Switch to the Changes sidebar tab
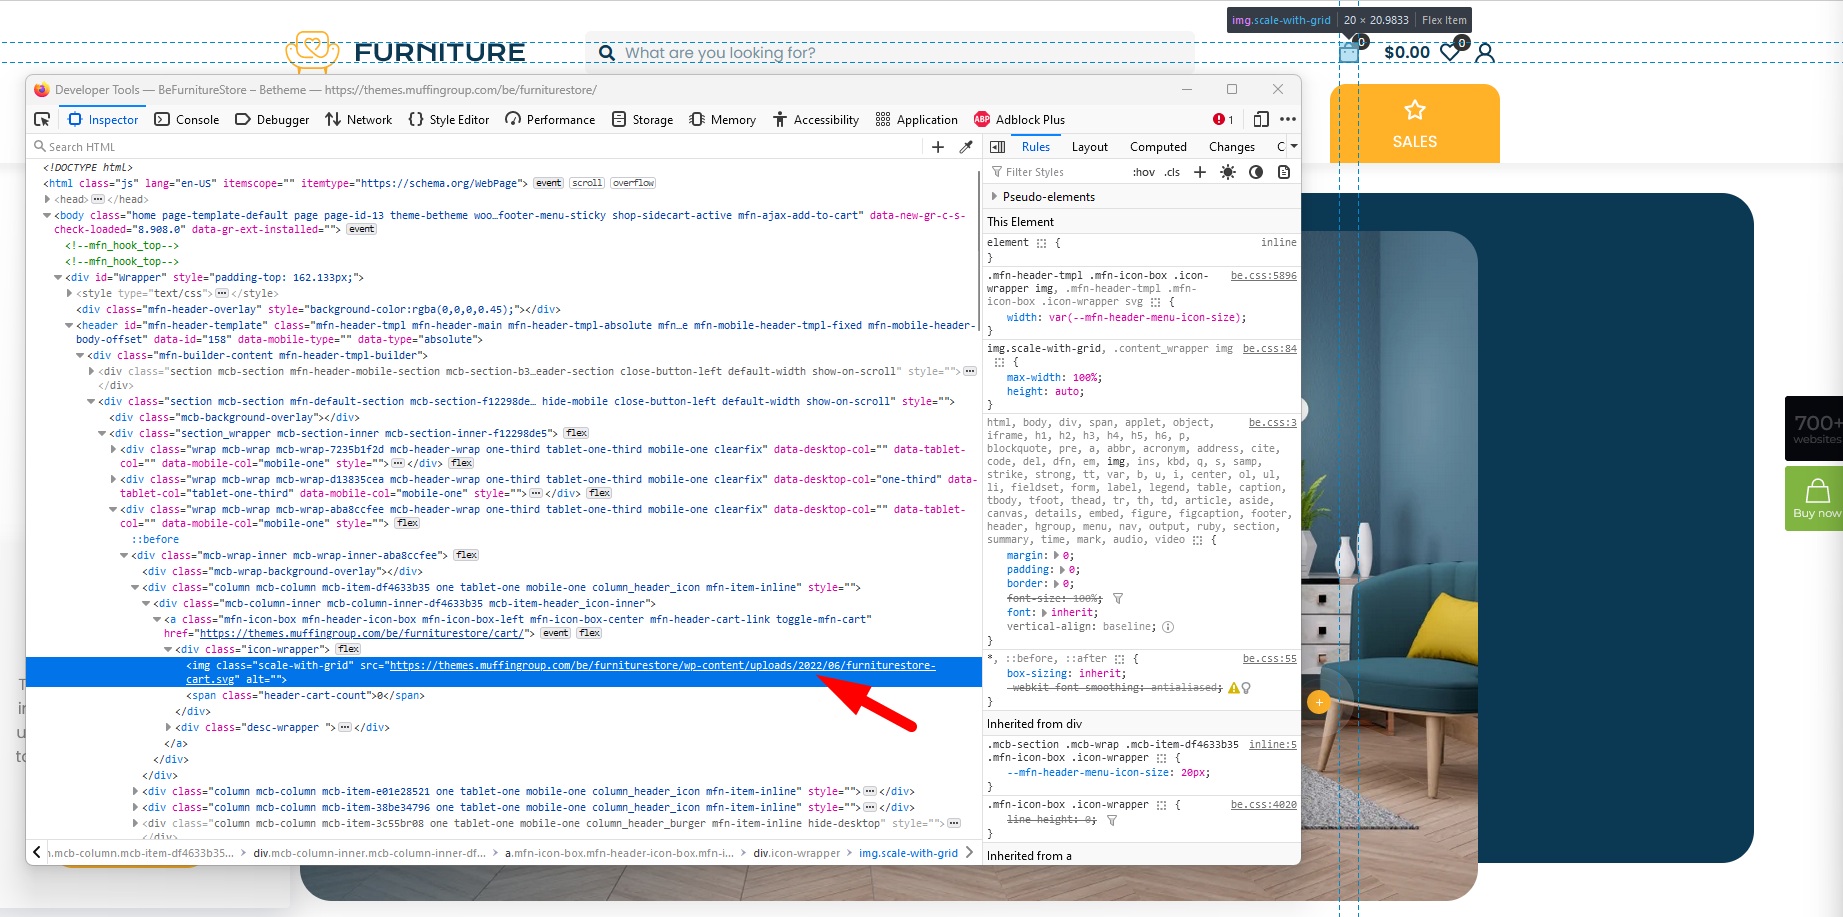This screenshot has height=917, width=1843. point(1232,147)
